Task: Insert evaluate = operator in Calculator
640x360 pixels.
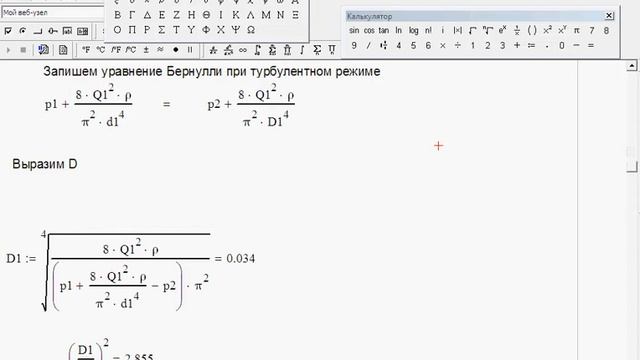Action: point(591,45)
